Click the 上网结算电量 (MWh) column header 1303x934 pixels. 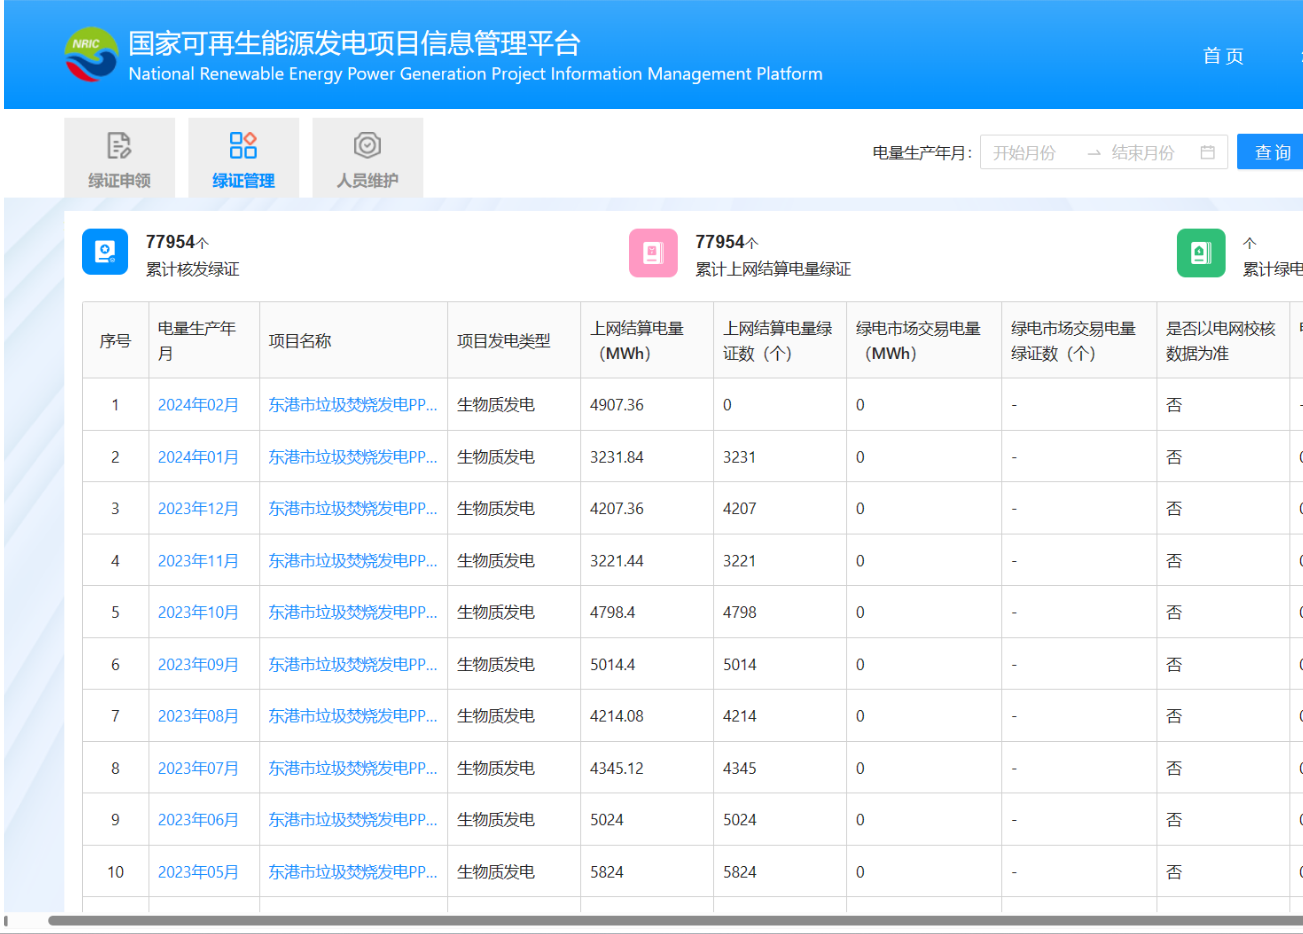[x=637, y=341]
